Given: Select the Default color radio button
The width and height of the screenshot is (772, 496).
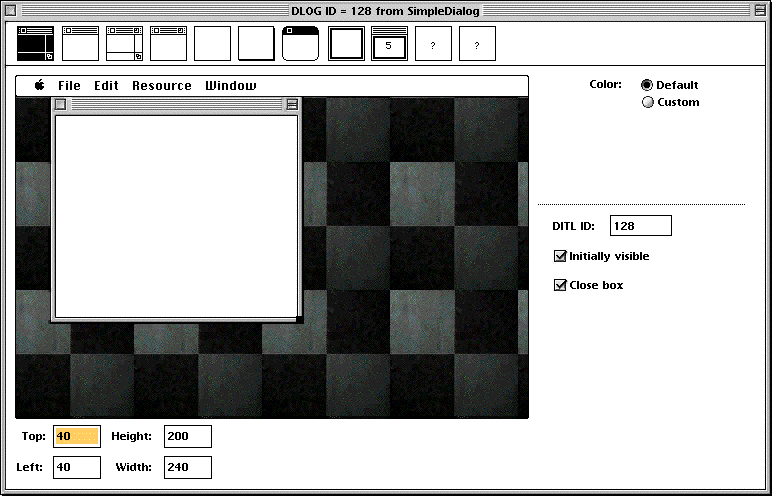Looking at the screenshot, I should coord(647,85).
